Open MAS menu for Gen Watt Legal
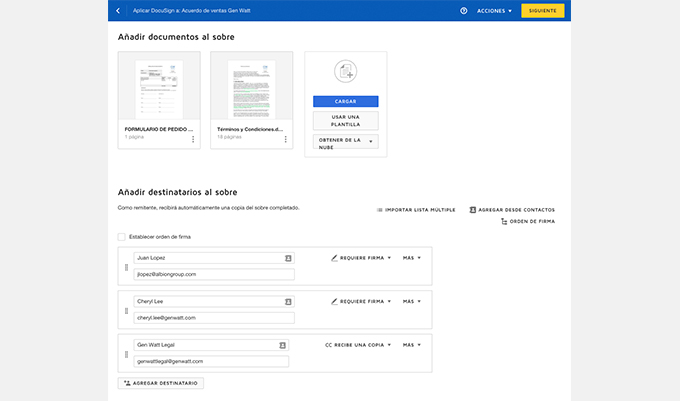 click(411, 345)
